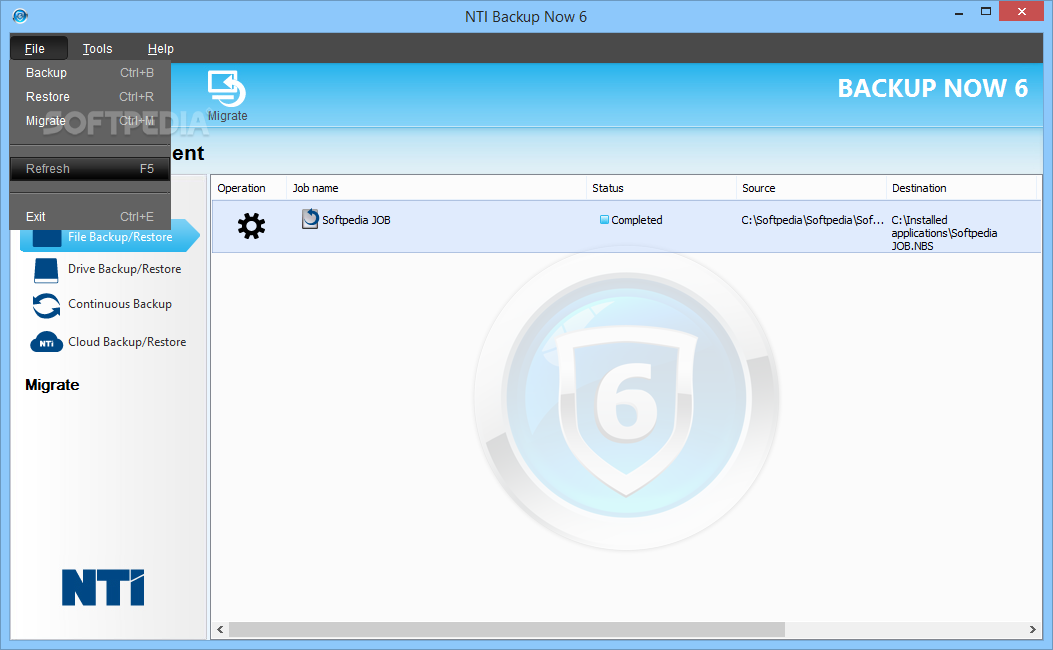
Task: Click the restore job icon beside Softpedia JOB
Action: (x=310, y=219)
